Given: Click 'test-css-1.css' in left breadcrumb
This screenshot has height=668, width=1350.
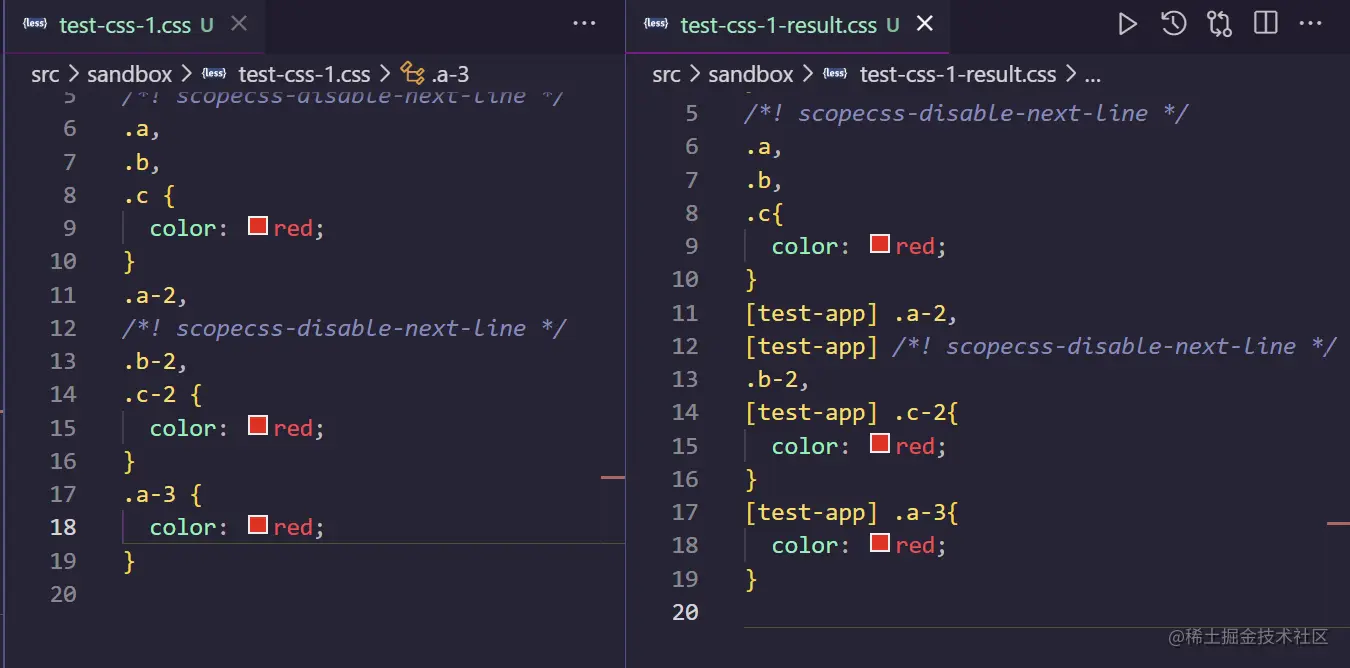Looking at the screenshot, I should pyautogui.click(x=304, y=74).
